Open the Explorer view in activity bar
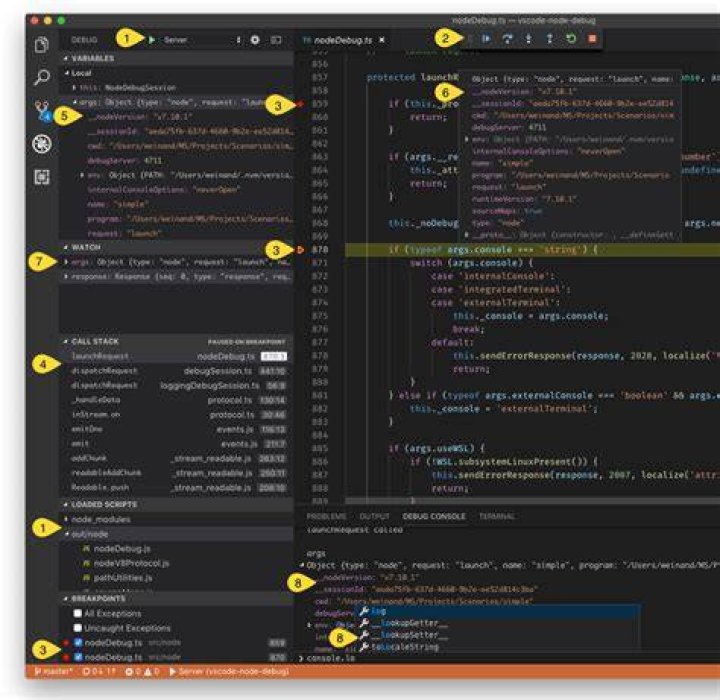Screen dimensions: 720x700 42,45
